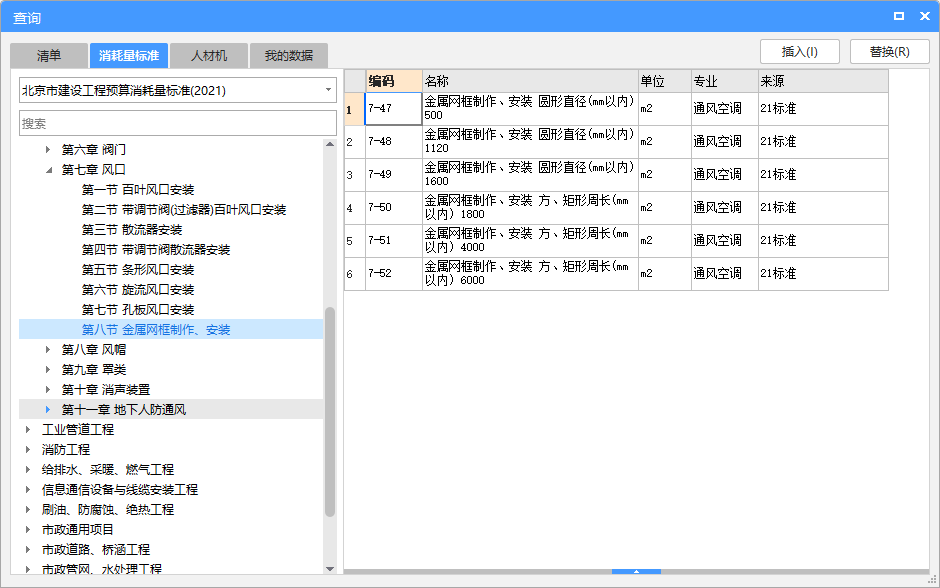
Task: Expand the 第八章 风帽 node
Action: 48,349
